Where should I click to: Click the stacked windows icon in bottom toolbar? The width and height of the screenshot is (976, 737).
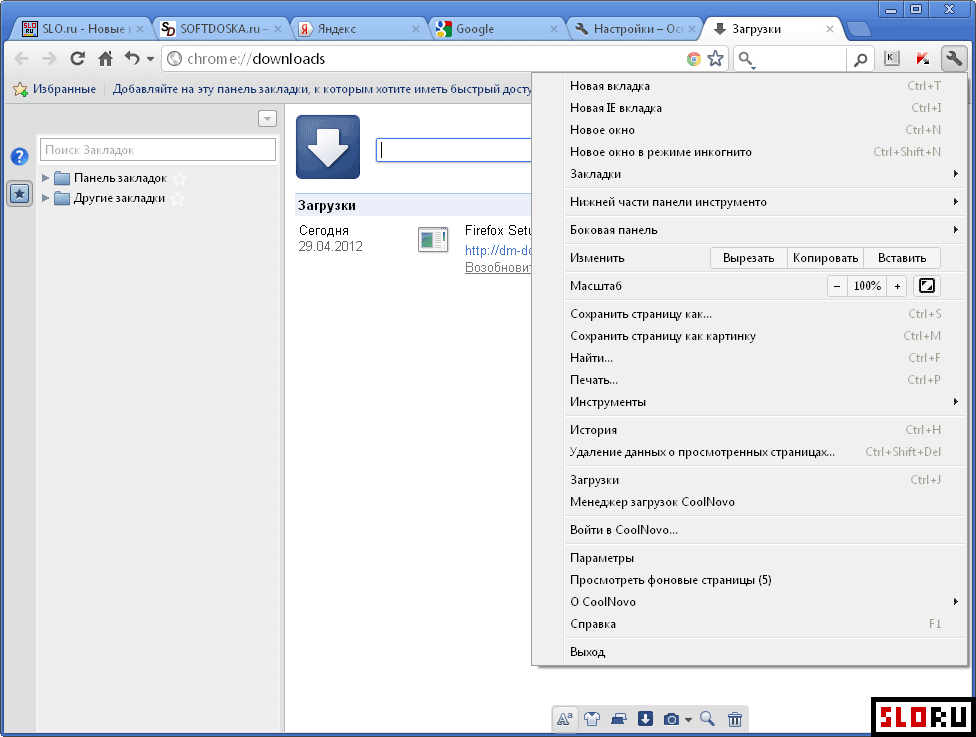(619, 720)
